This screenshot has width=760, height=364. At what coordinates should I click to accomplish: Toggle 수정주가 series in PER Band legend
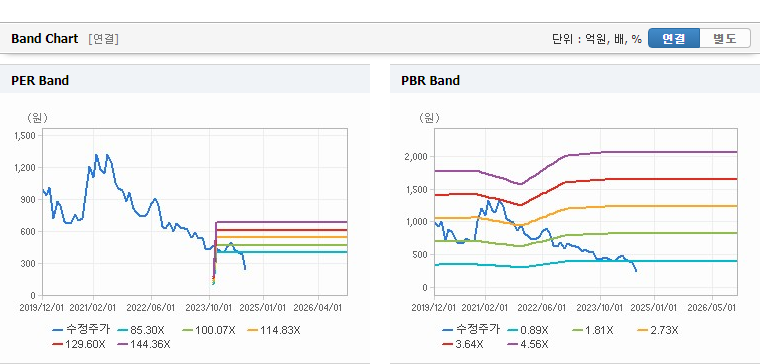81,330
